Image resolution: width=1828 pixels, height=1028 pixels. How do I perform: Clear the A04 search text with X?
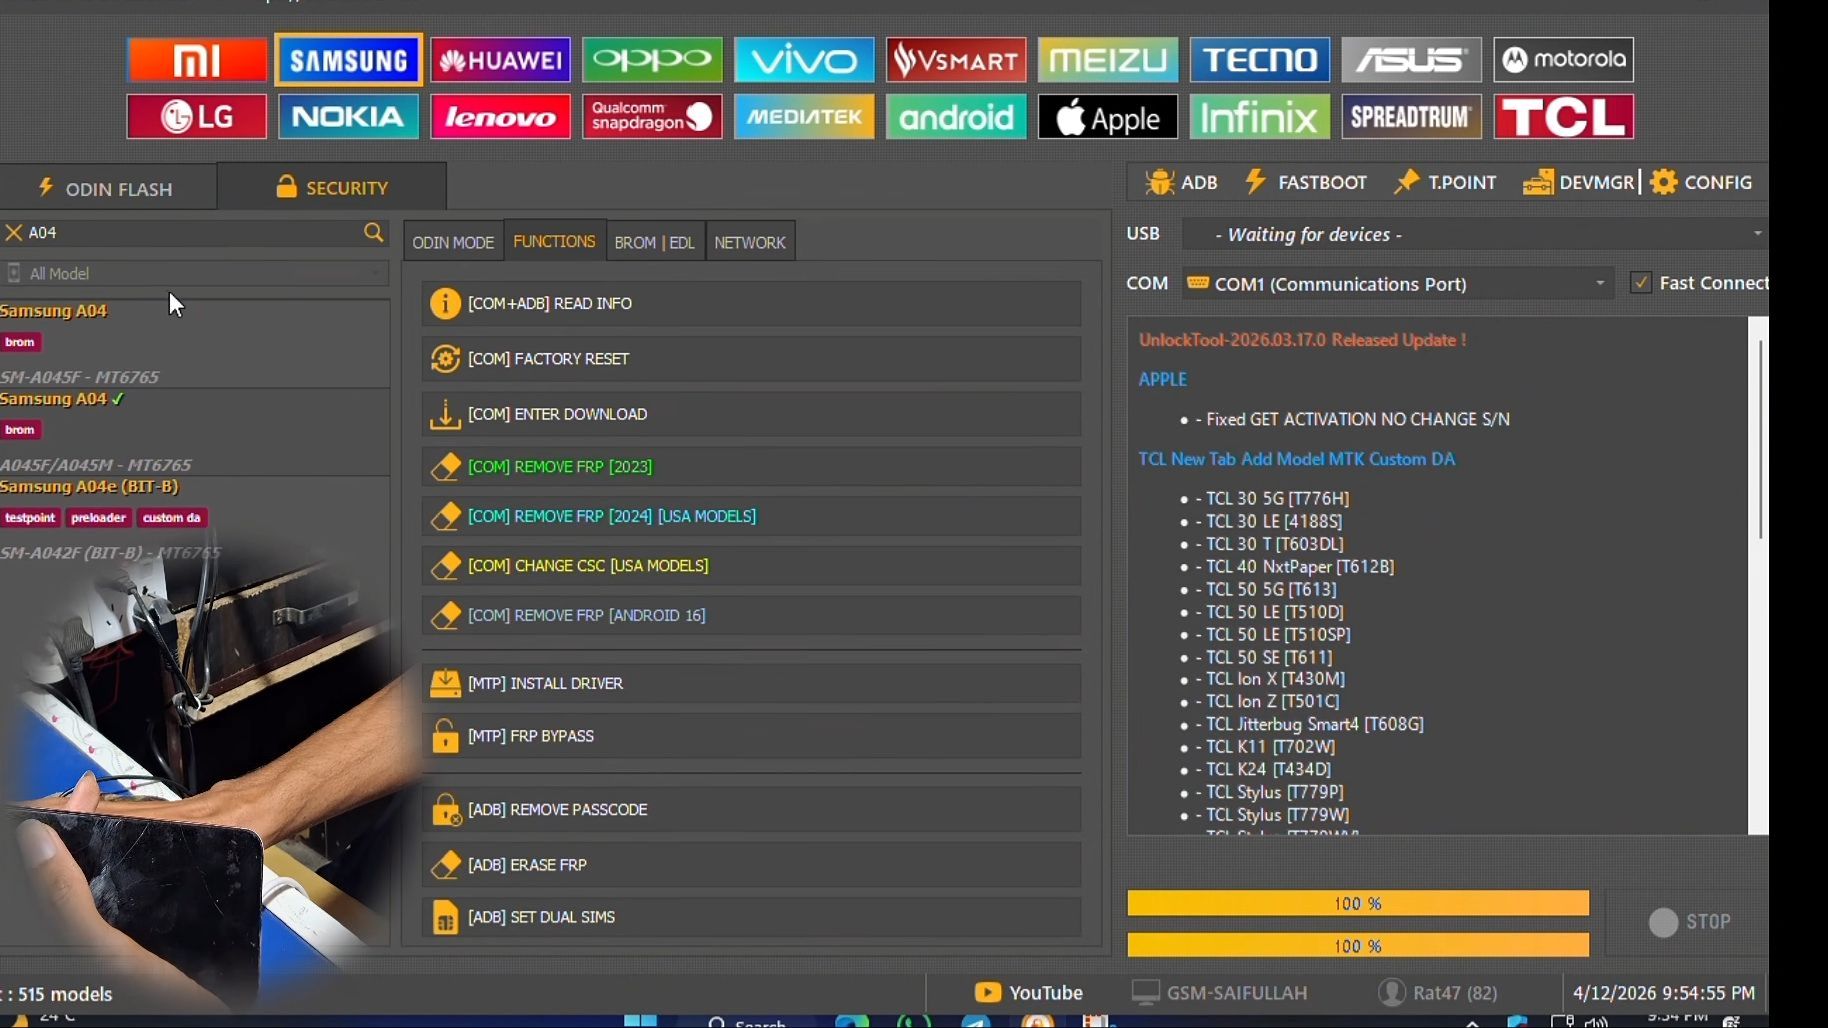(14, 232)
